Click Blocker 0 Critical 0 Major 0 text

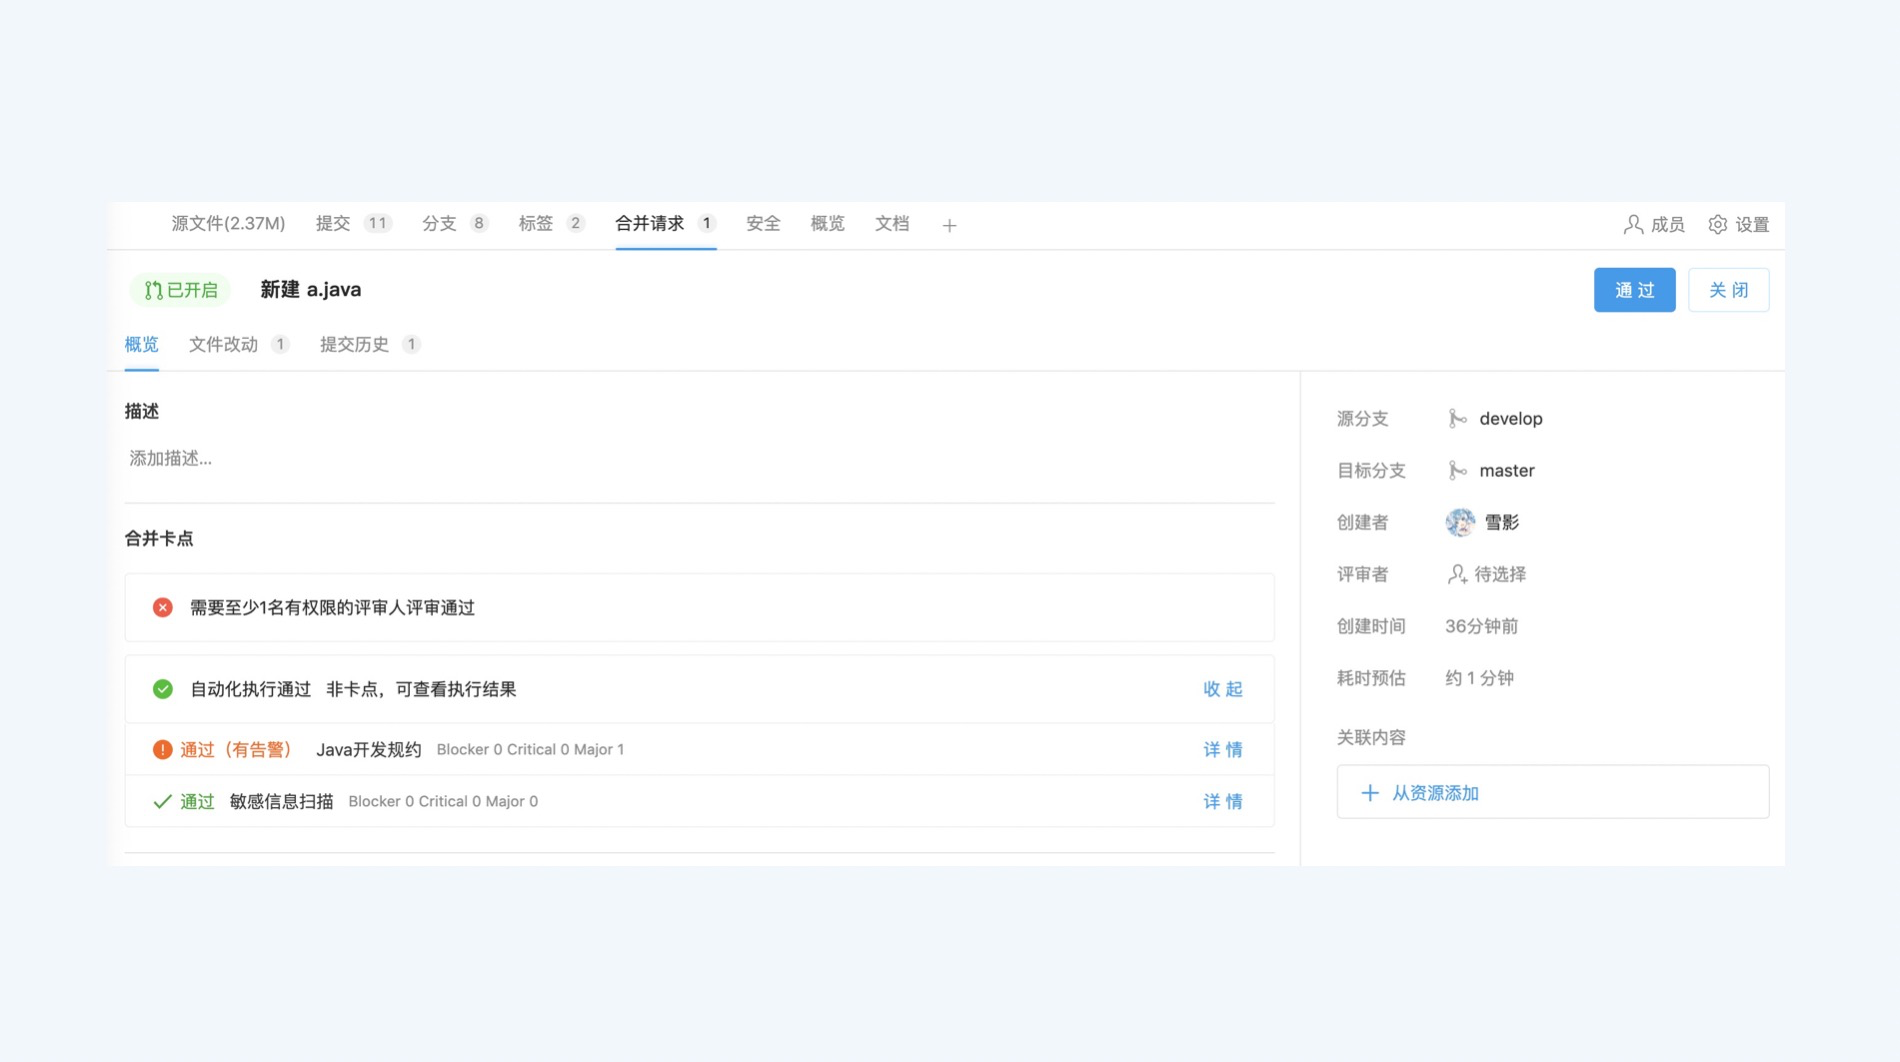(443, 802)
